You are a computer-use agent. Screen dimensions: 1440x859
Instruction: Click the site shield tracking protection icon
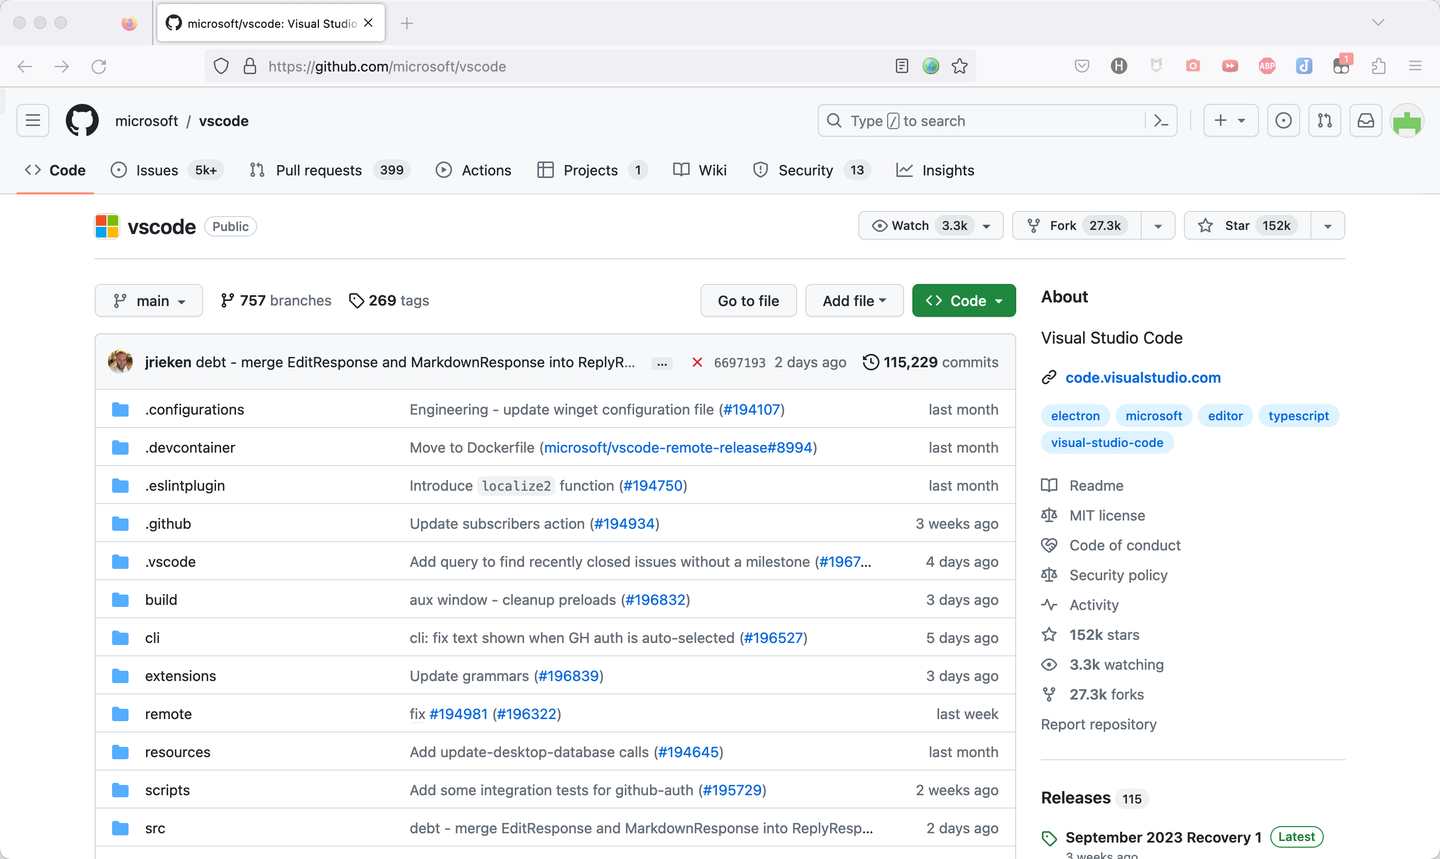[x=221, y=66]
